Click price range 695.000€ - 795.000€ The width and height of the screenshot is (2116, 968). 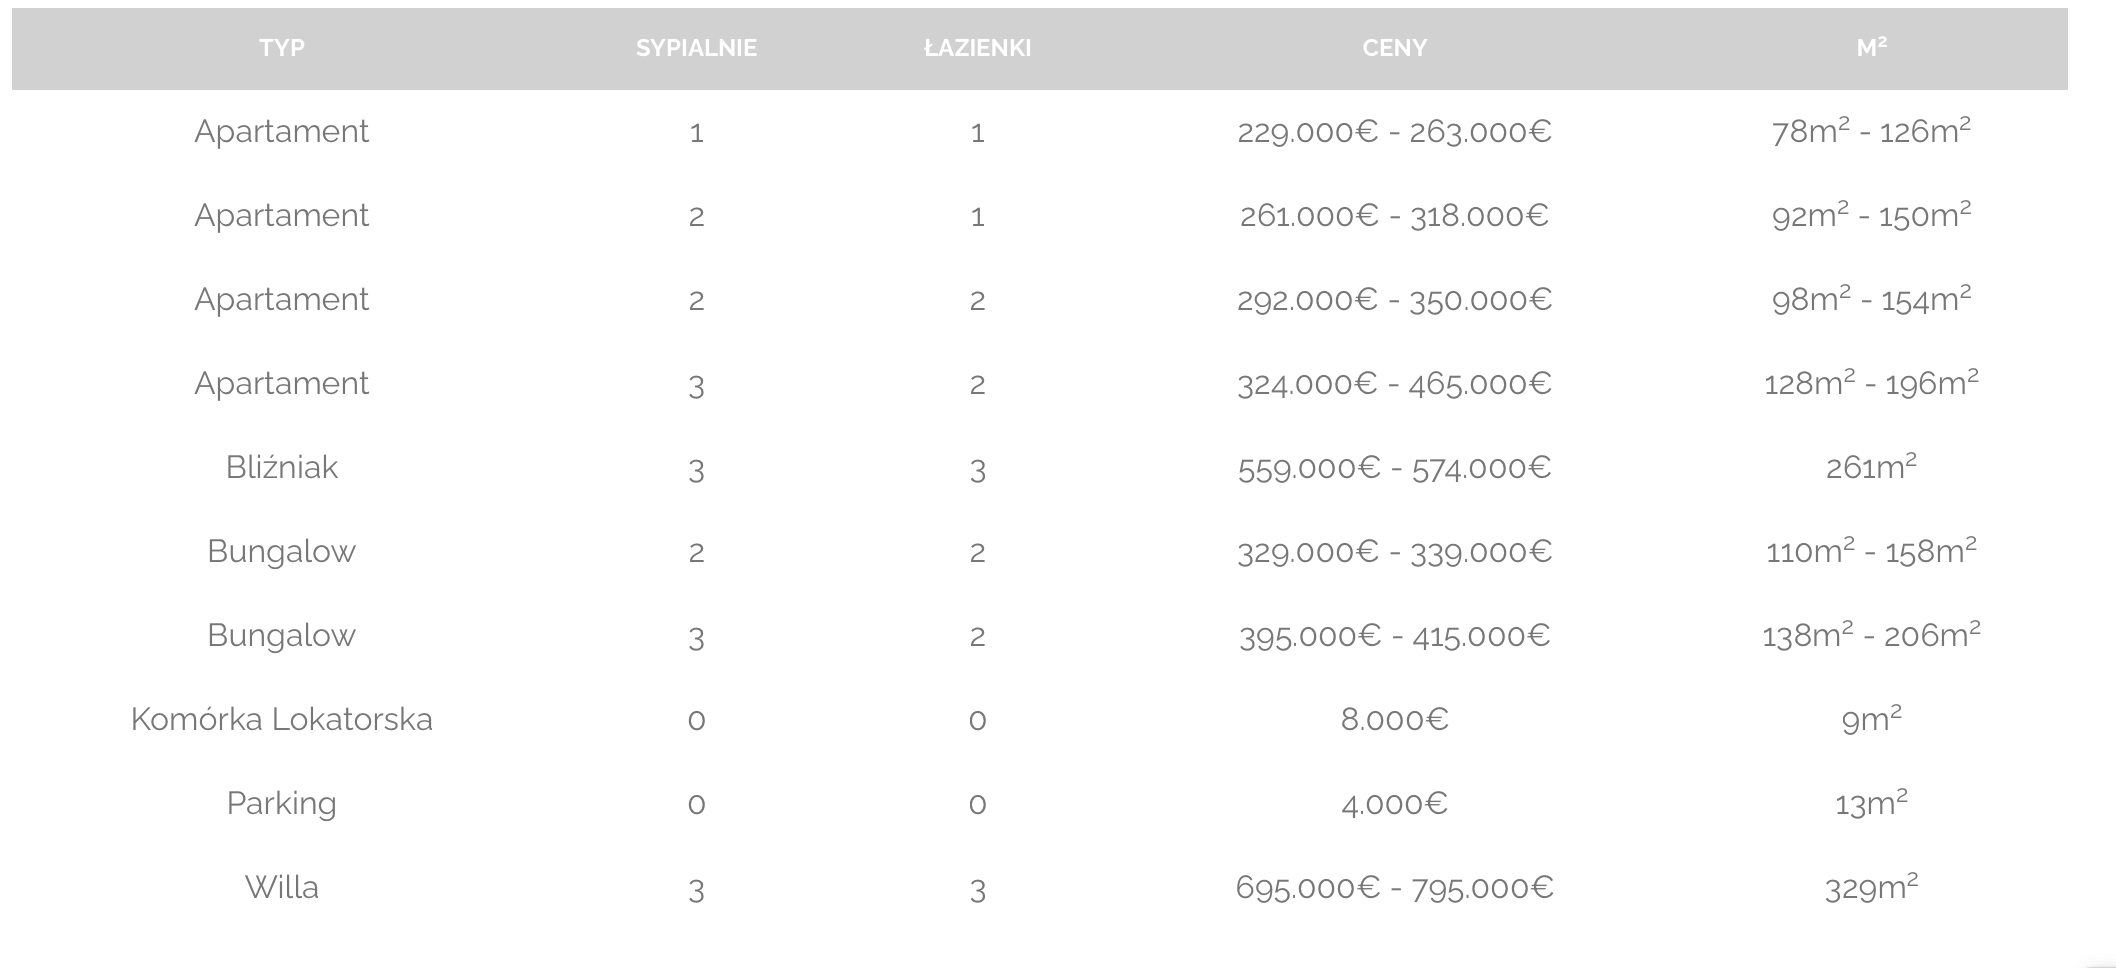[1394, 887]
